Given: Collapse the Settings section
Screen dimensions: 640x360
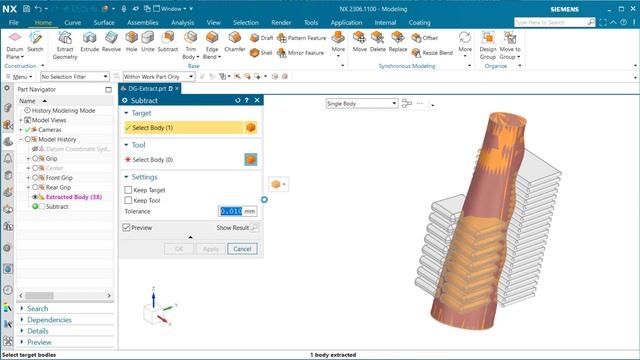Looking at the screenshot, I should pos(126,177).
